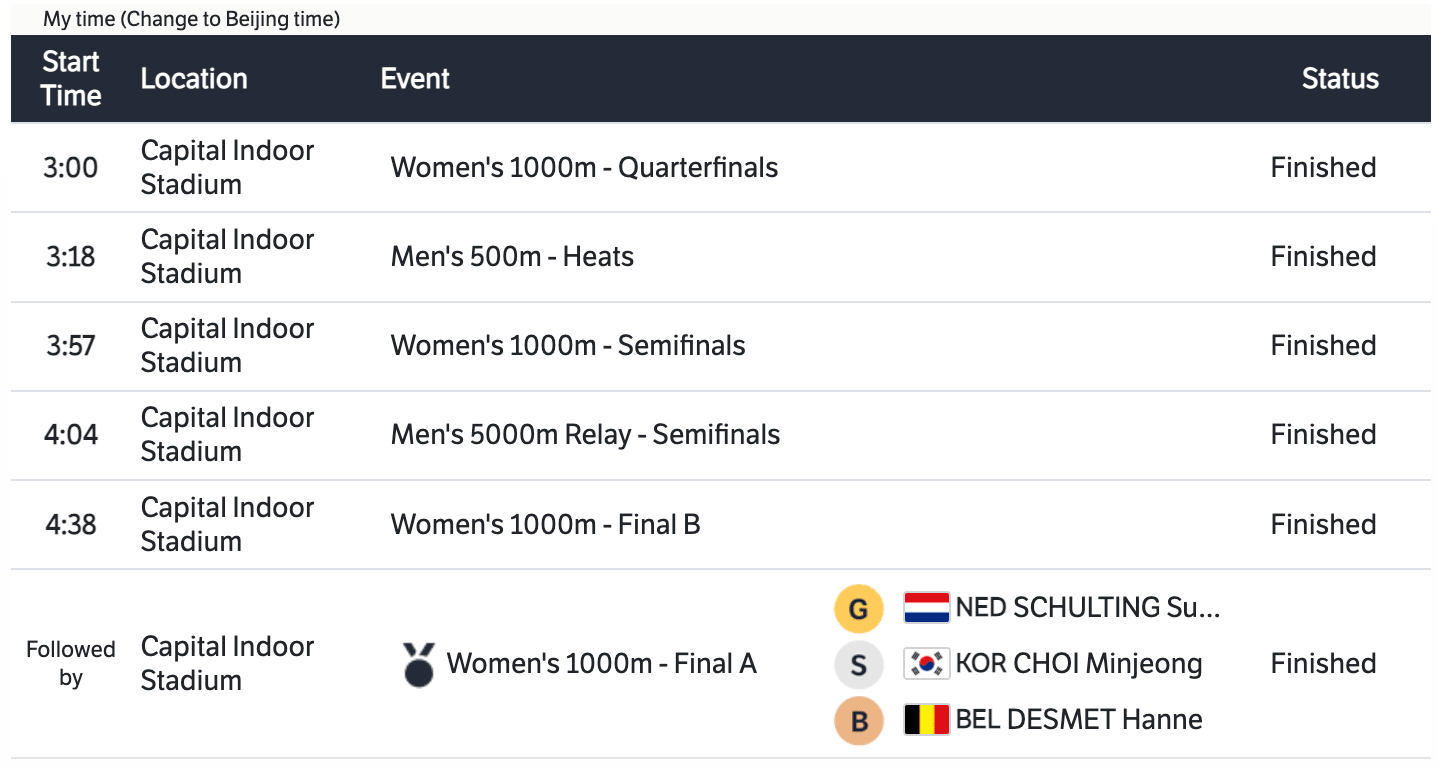Click the Status column header
This screenshot has width=1438, height=767.
(x=1339, y=79)
